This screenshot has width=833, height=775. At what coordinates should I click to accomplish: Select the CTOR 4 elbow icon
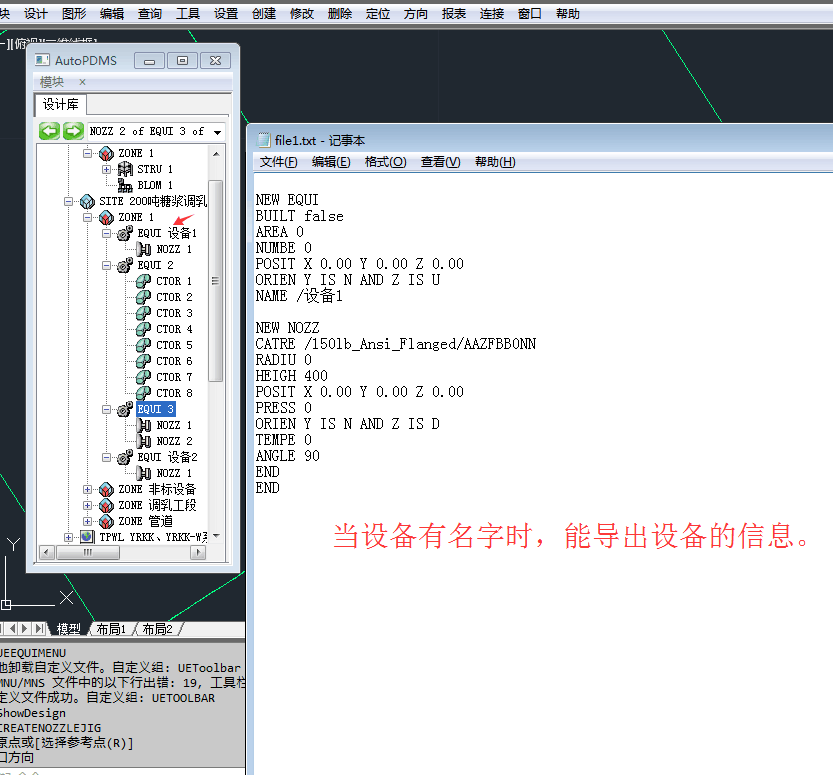(143, 329)
